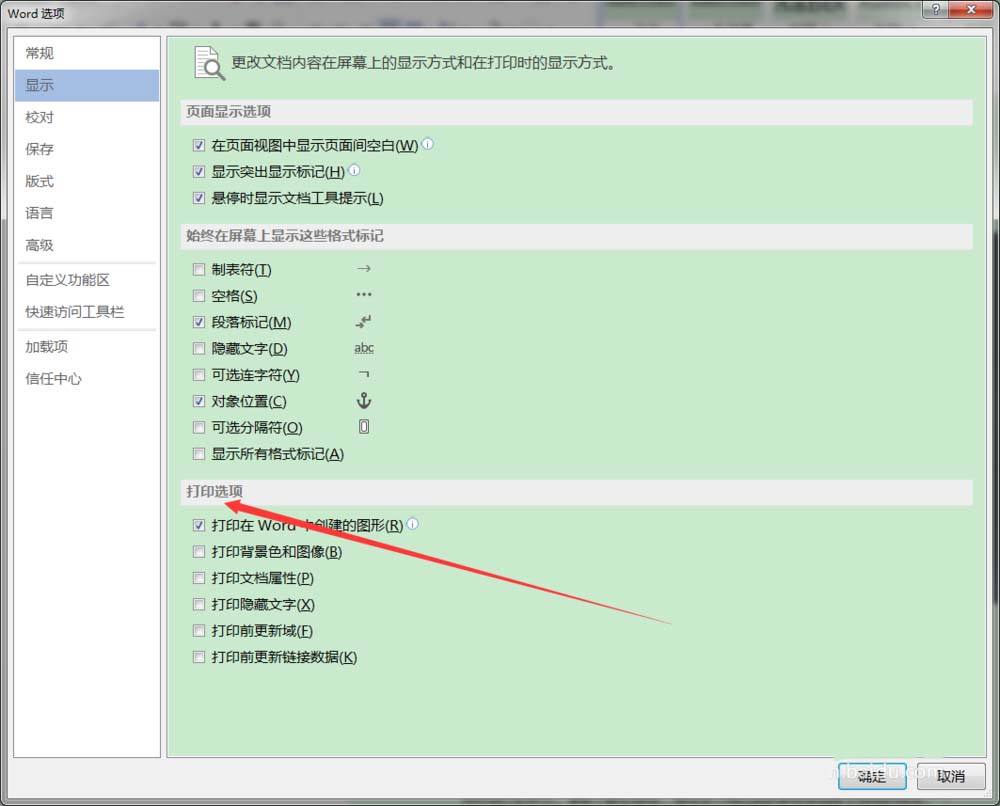
Task: Check 打印文档属性 option
Action: pos(199,578)
